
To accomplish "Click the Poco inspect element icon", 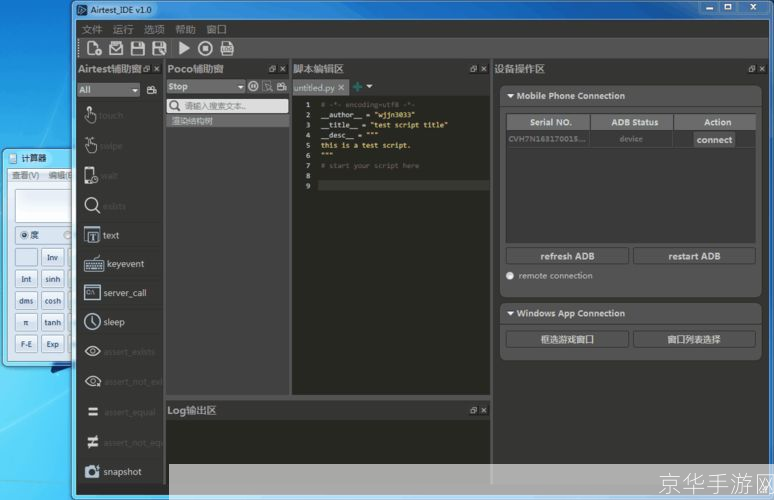I will click(268, 86).
